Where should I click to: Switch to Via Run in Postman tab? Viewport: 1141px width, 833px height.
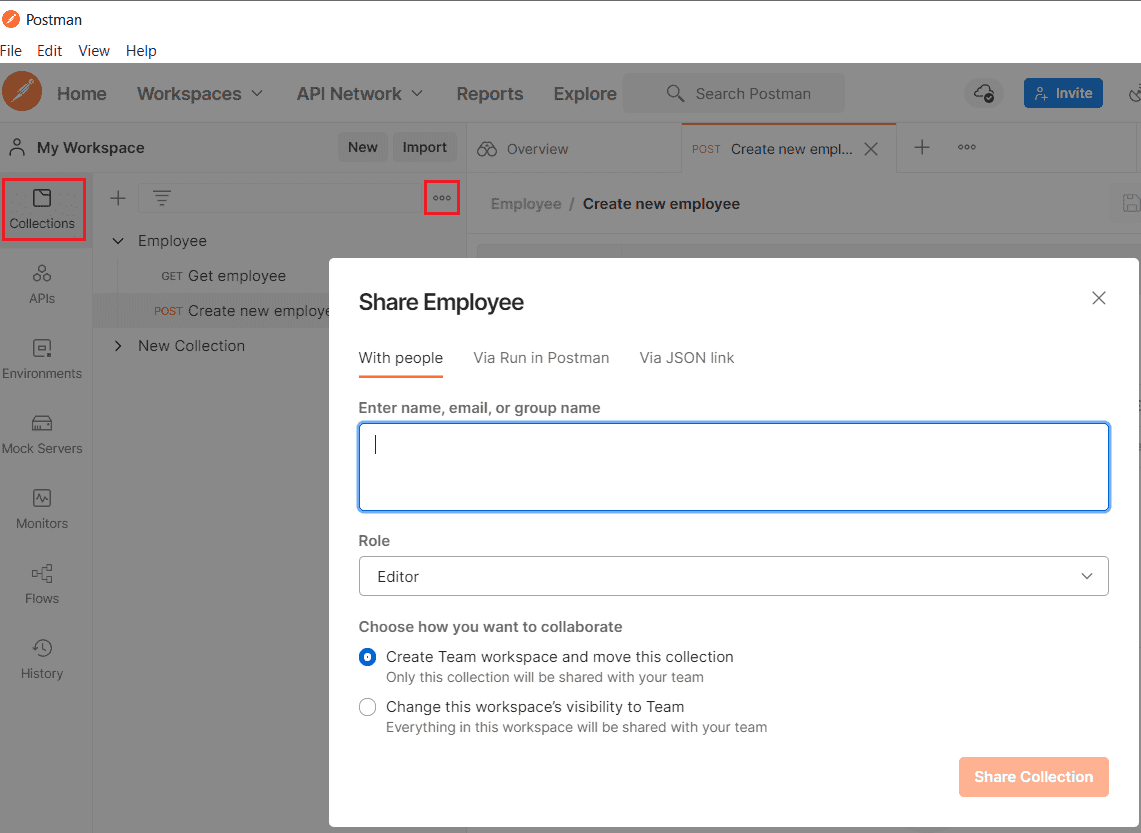[x=541, y=358]
